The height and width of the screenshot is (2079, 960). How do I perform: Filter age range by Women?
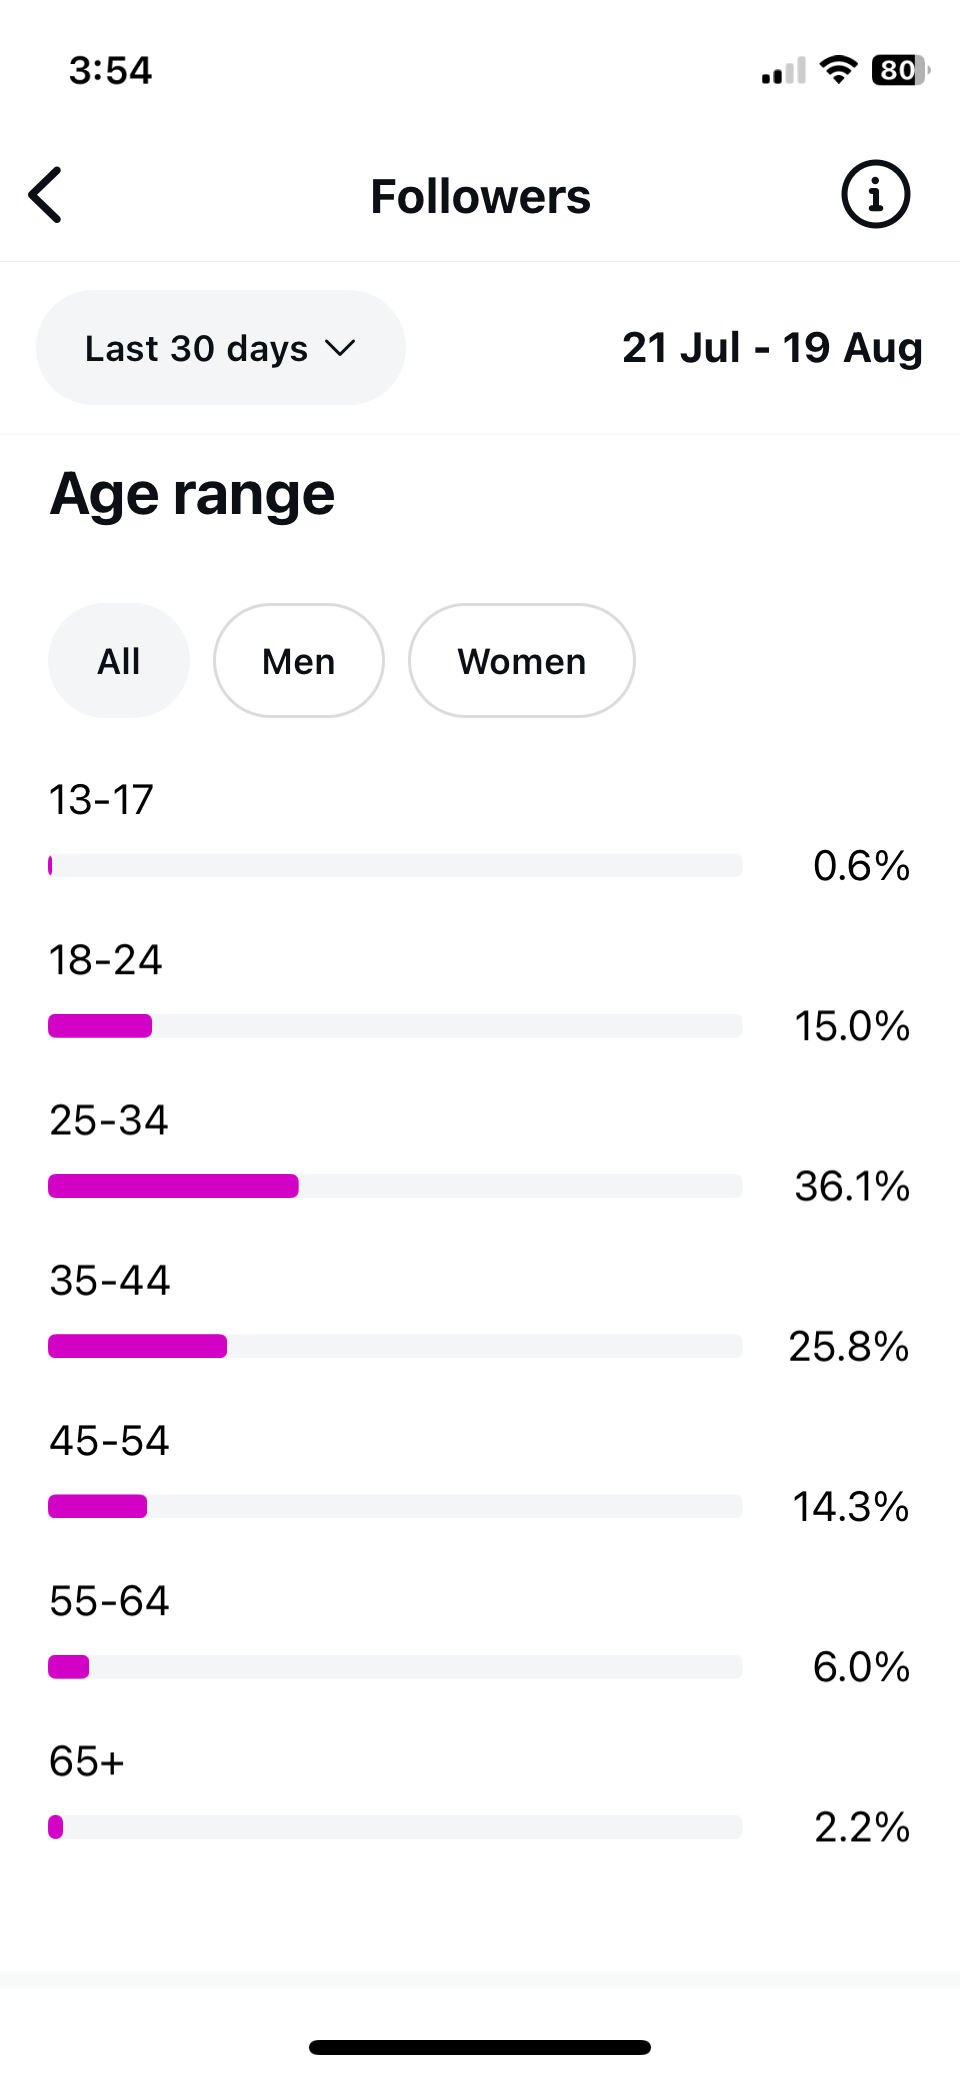tap(521, 661)
